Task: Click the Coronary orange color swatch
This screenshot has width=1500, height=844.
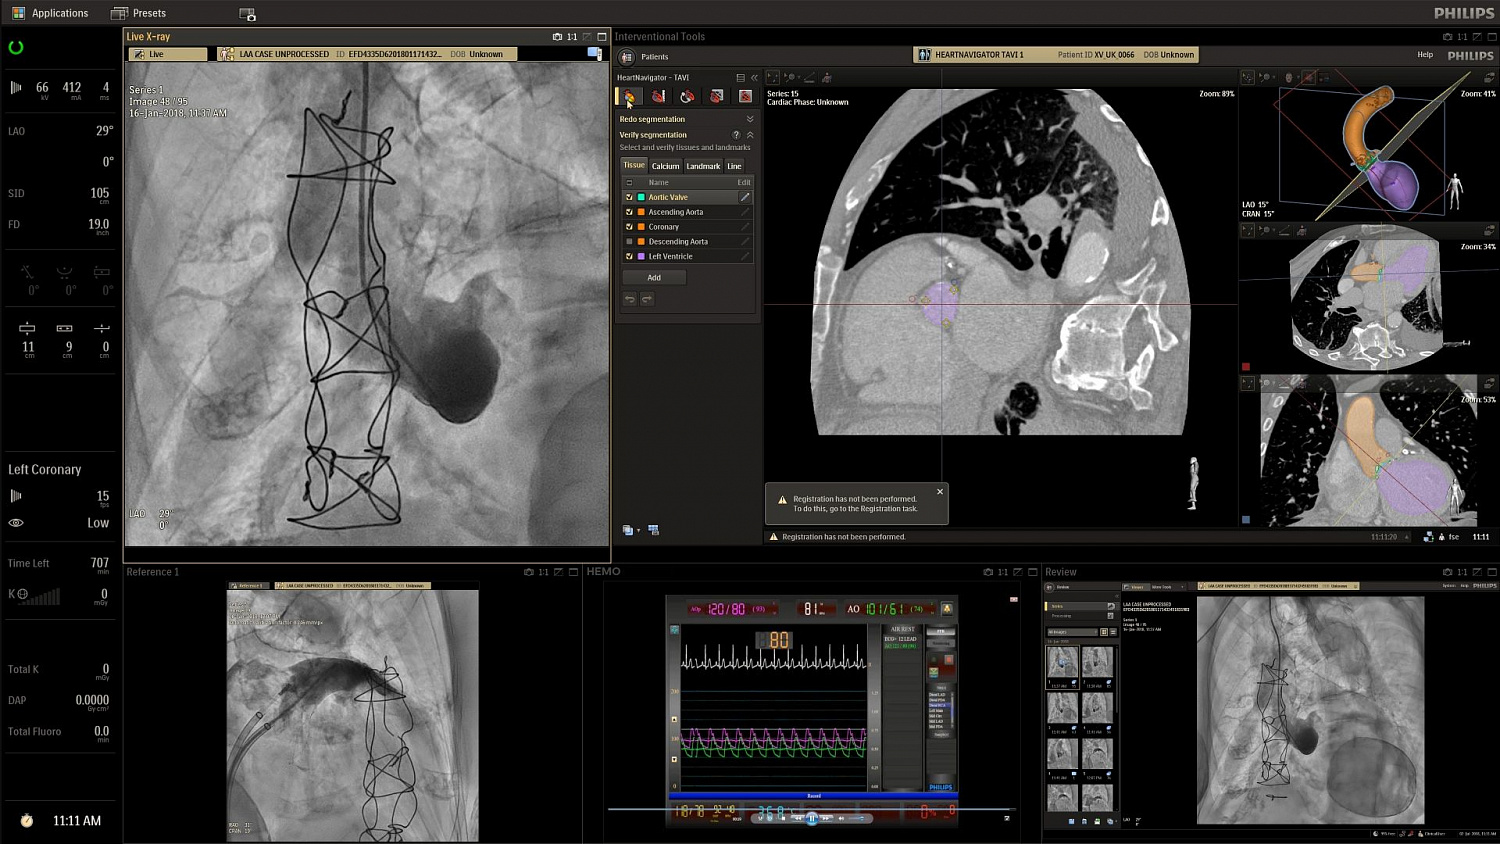Action: 641,227
